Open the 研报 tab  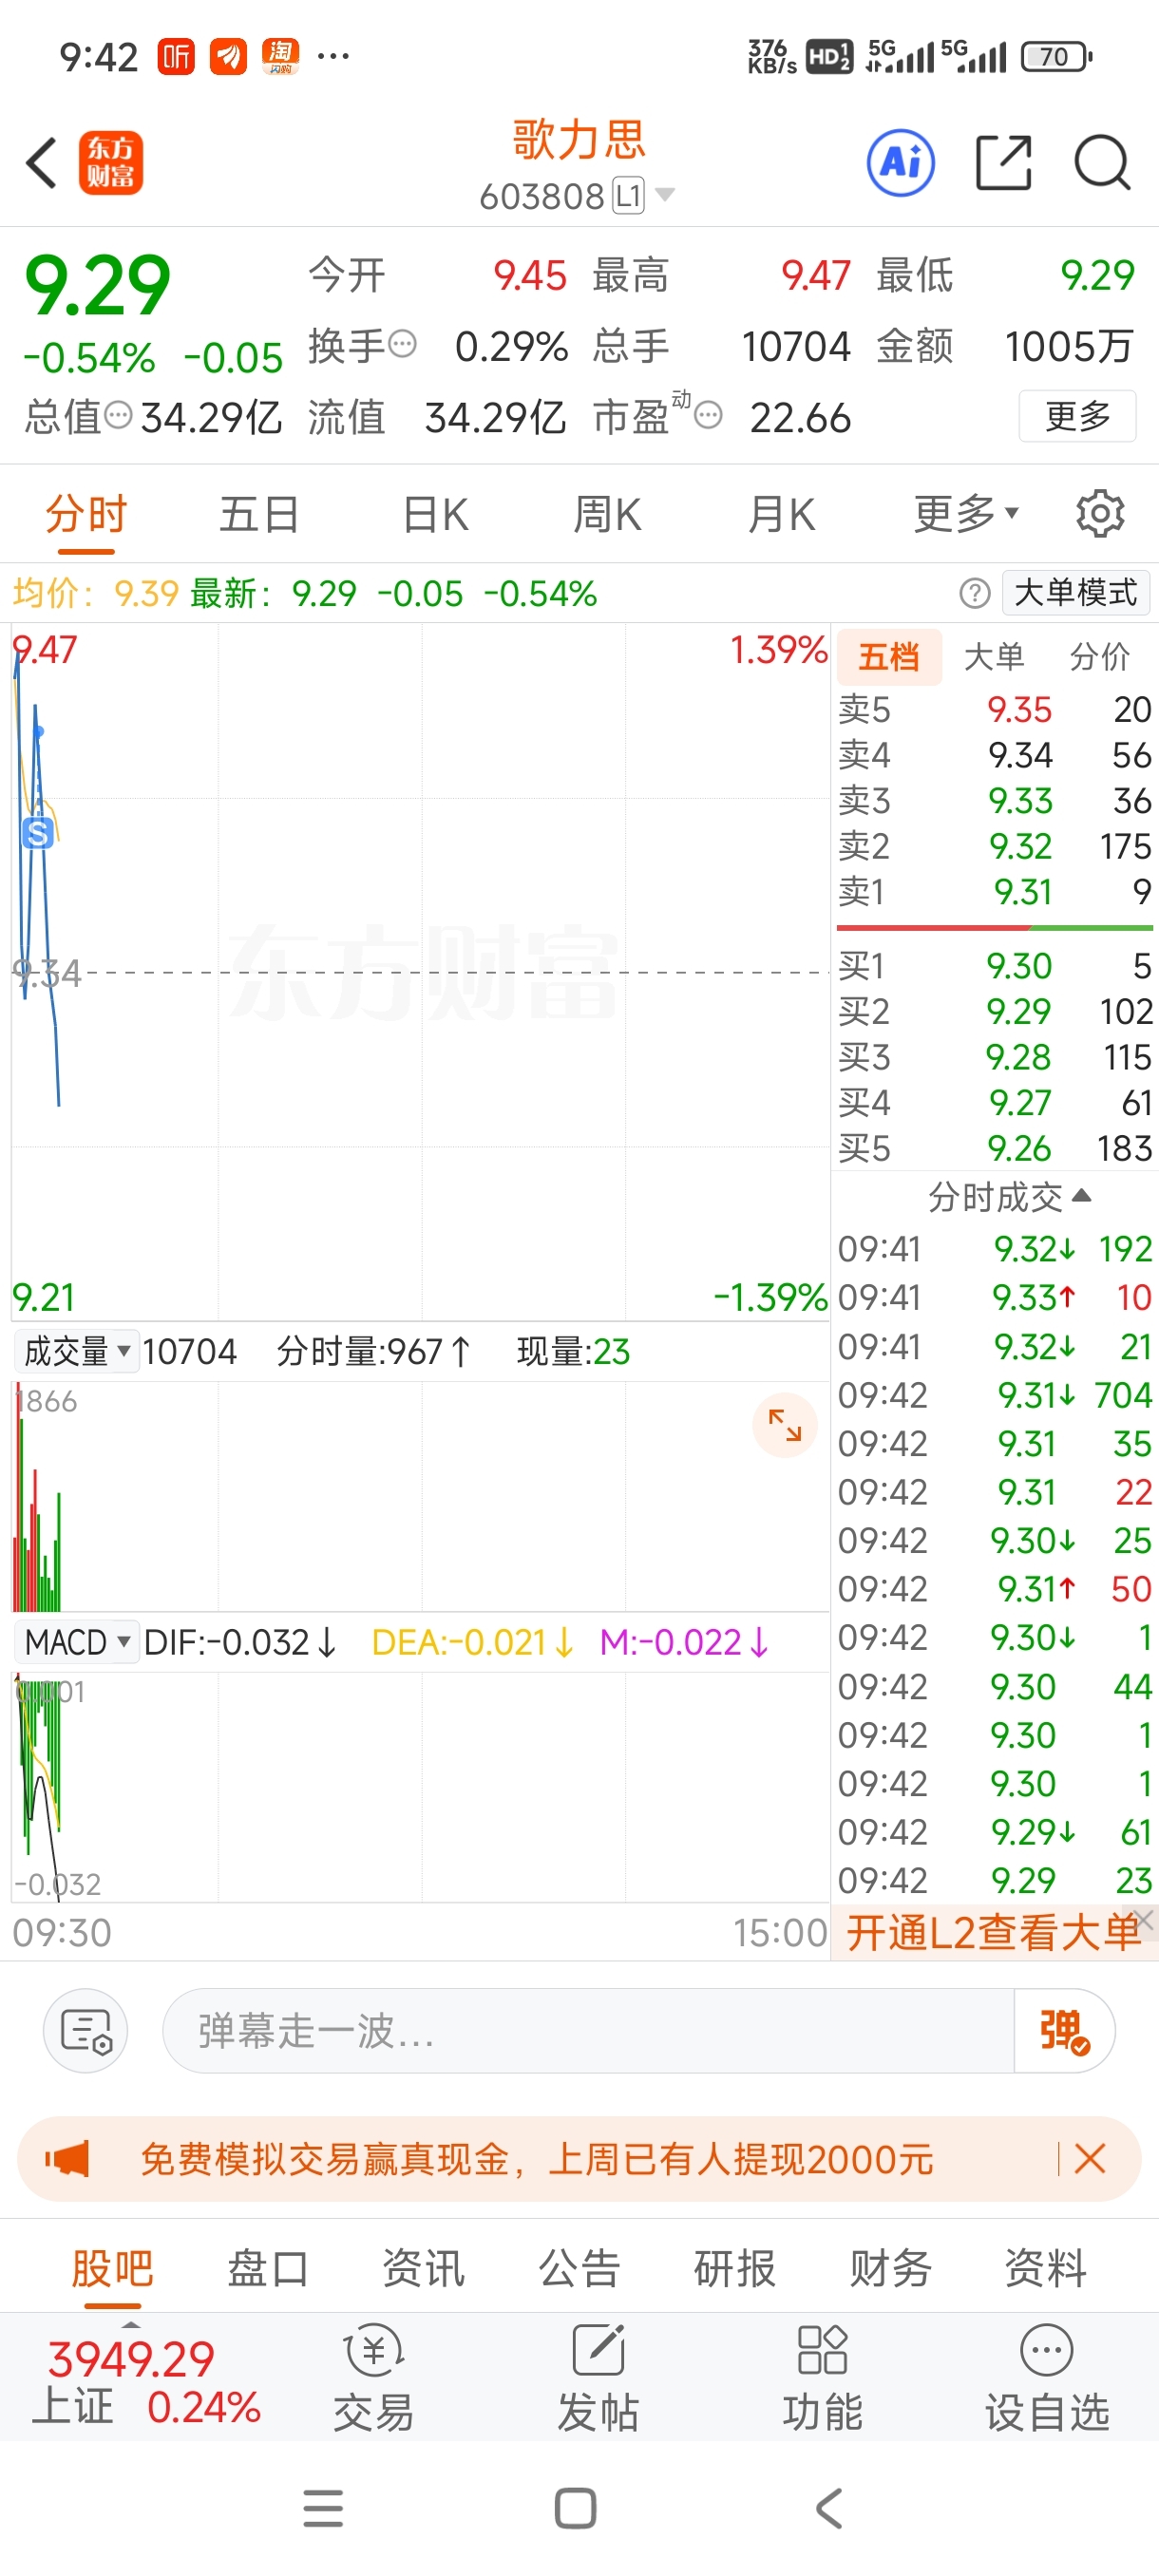click(x=734, y=2267)
